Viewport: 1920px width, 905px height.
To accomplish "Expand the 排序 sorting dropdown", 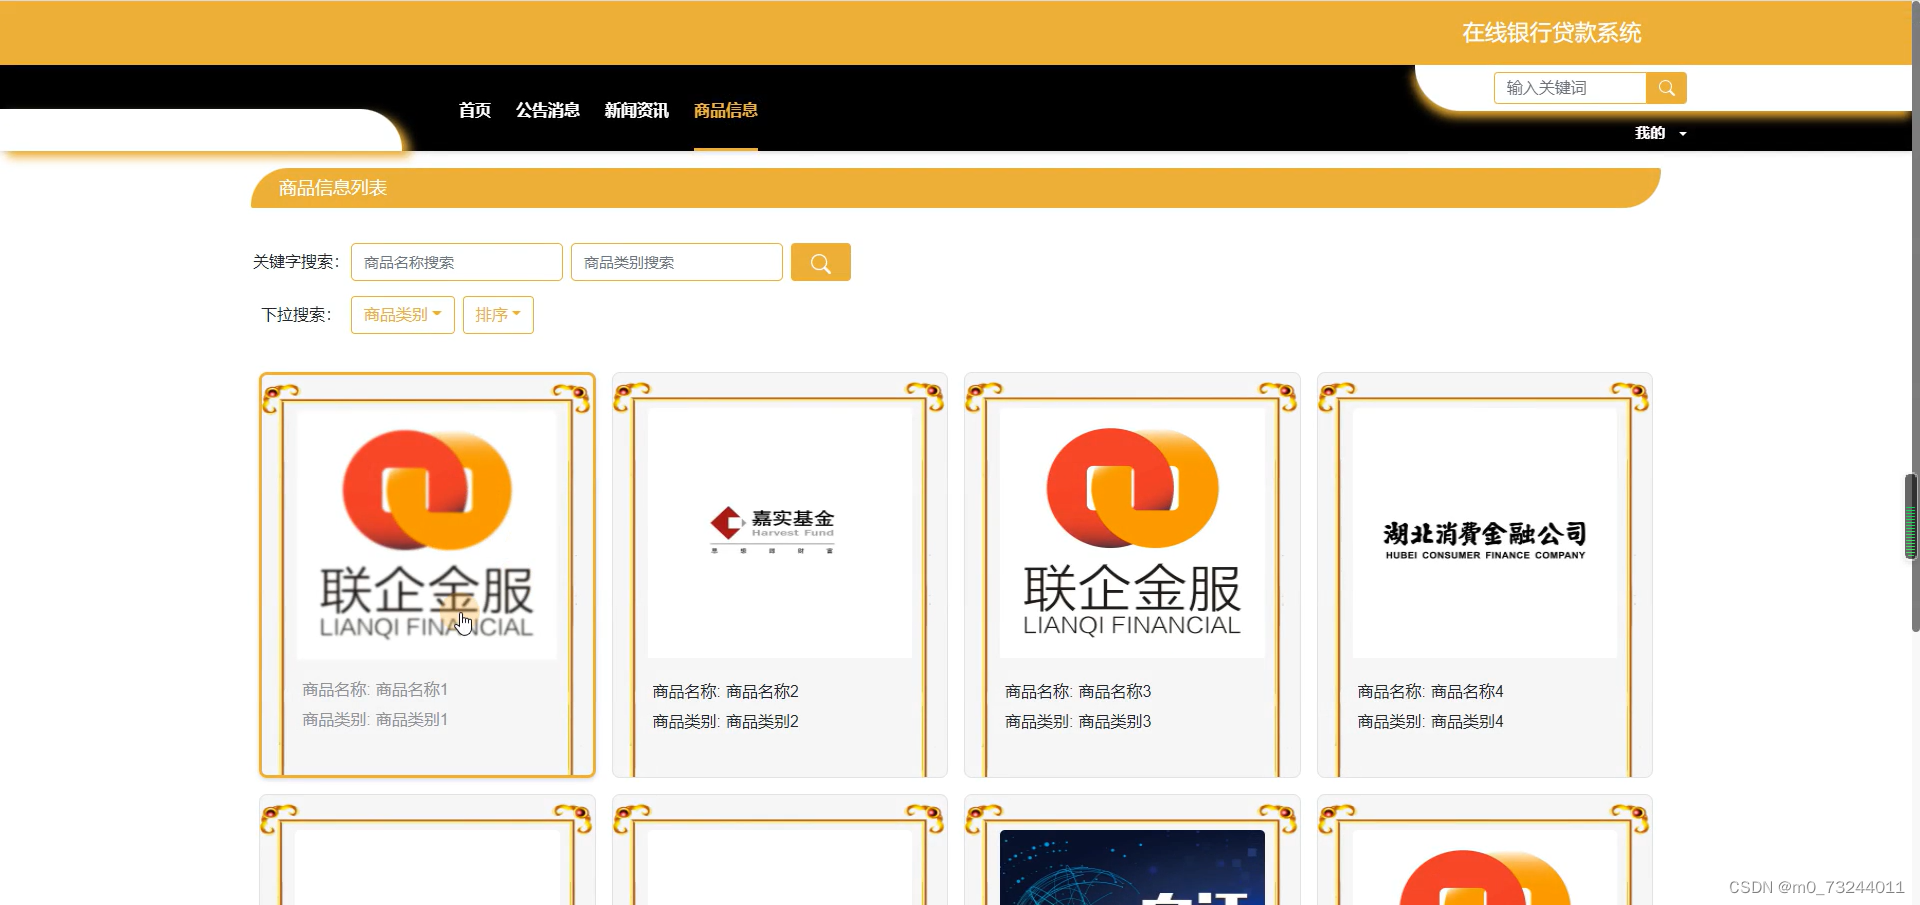I will coord(498,315).
